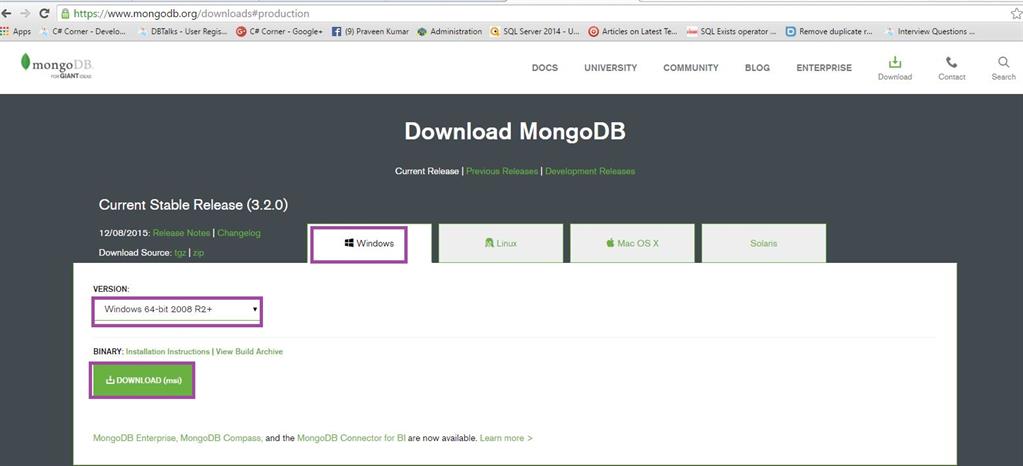This screenshot has width=1023, height=466.
Task: Click the browser back arrow
Action: point(7,13)
